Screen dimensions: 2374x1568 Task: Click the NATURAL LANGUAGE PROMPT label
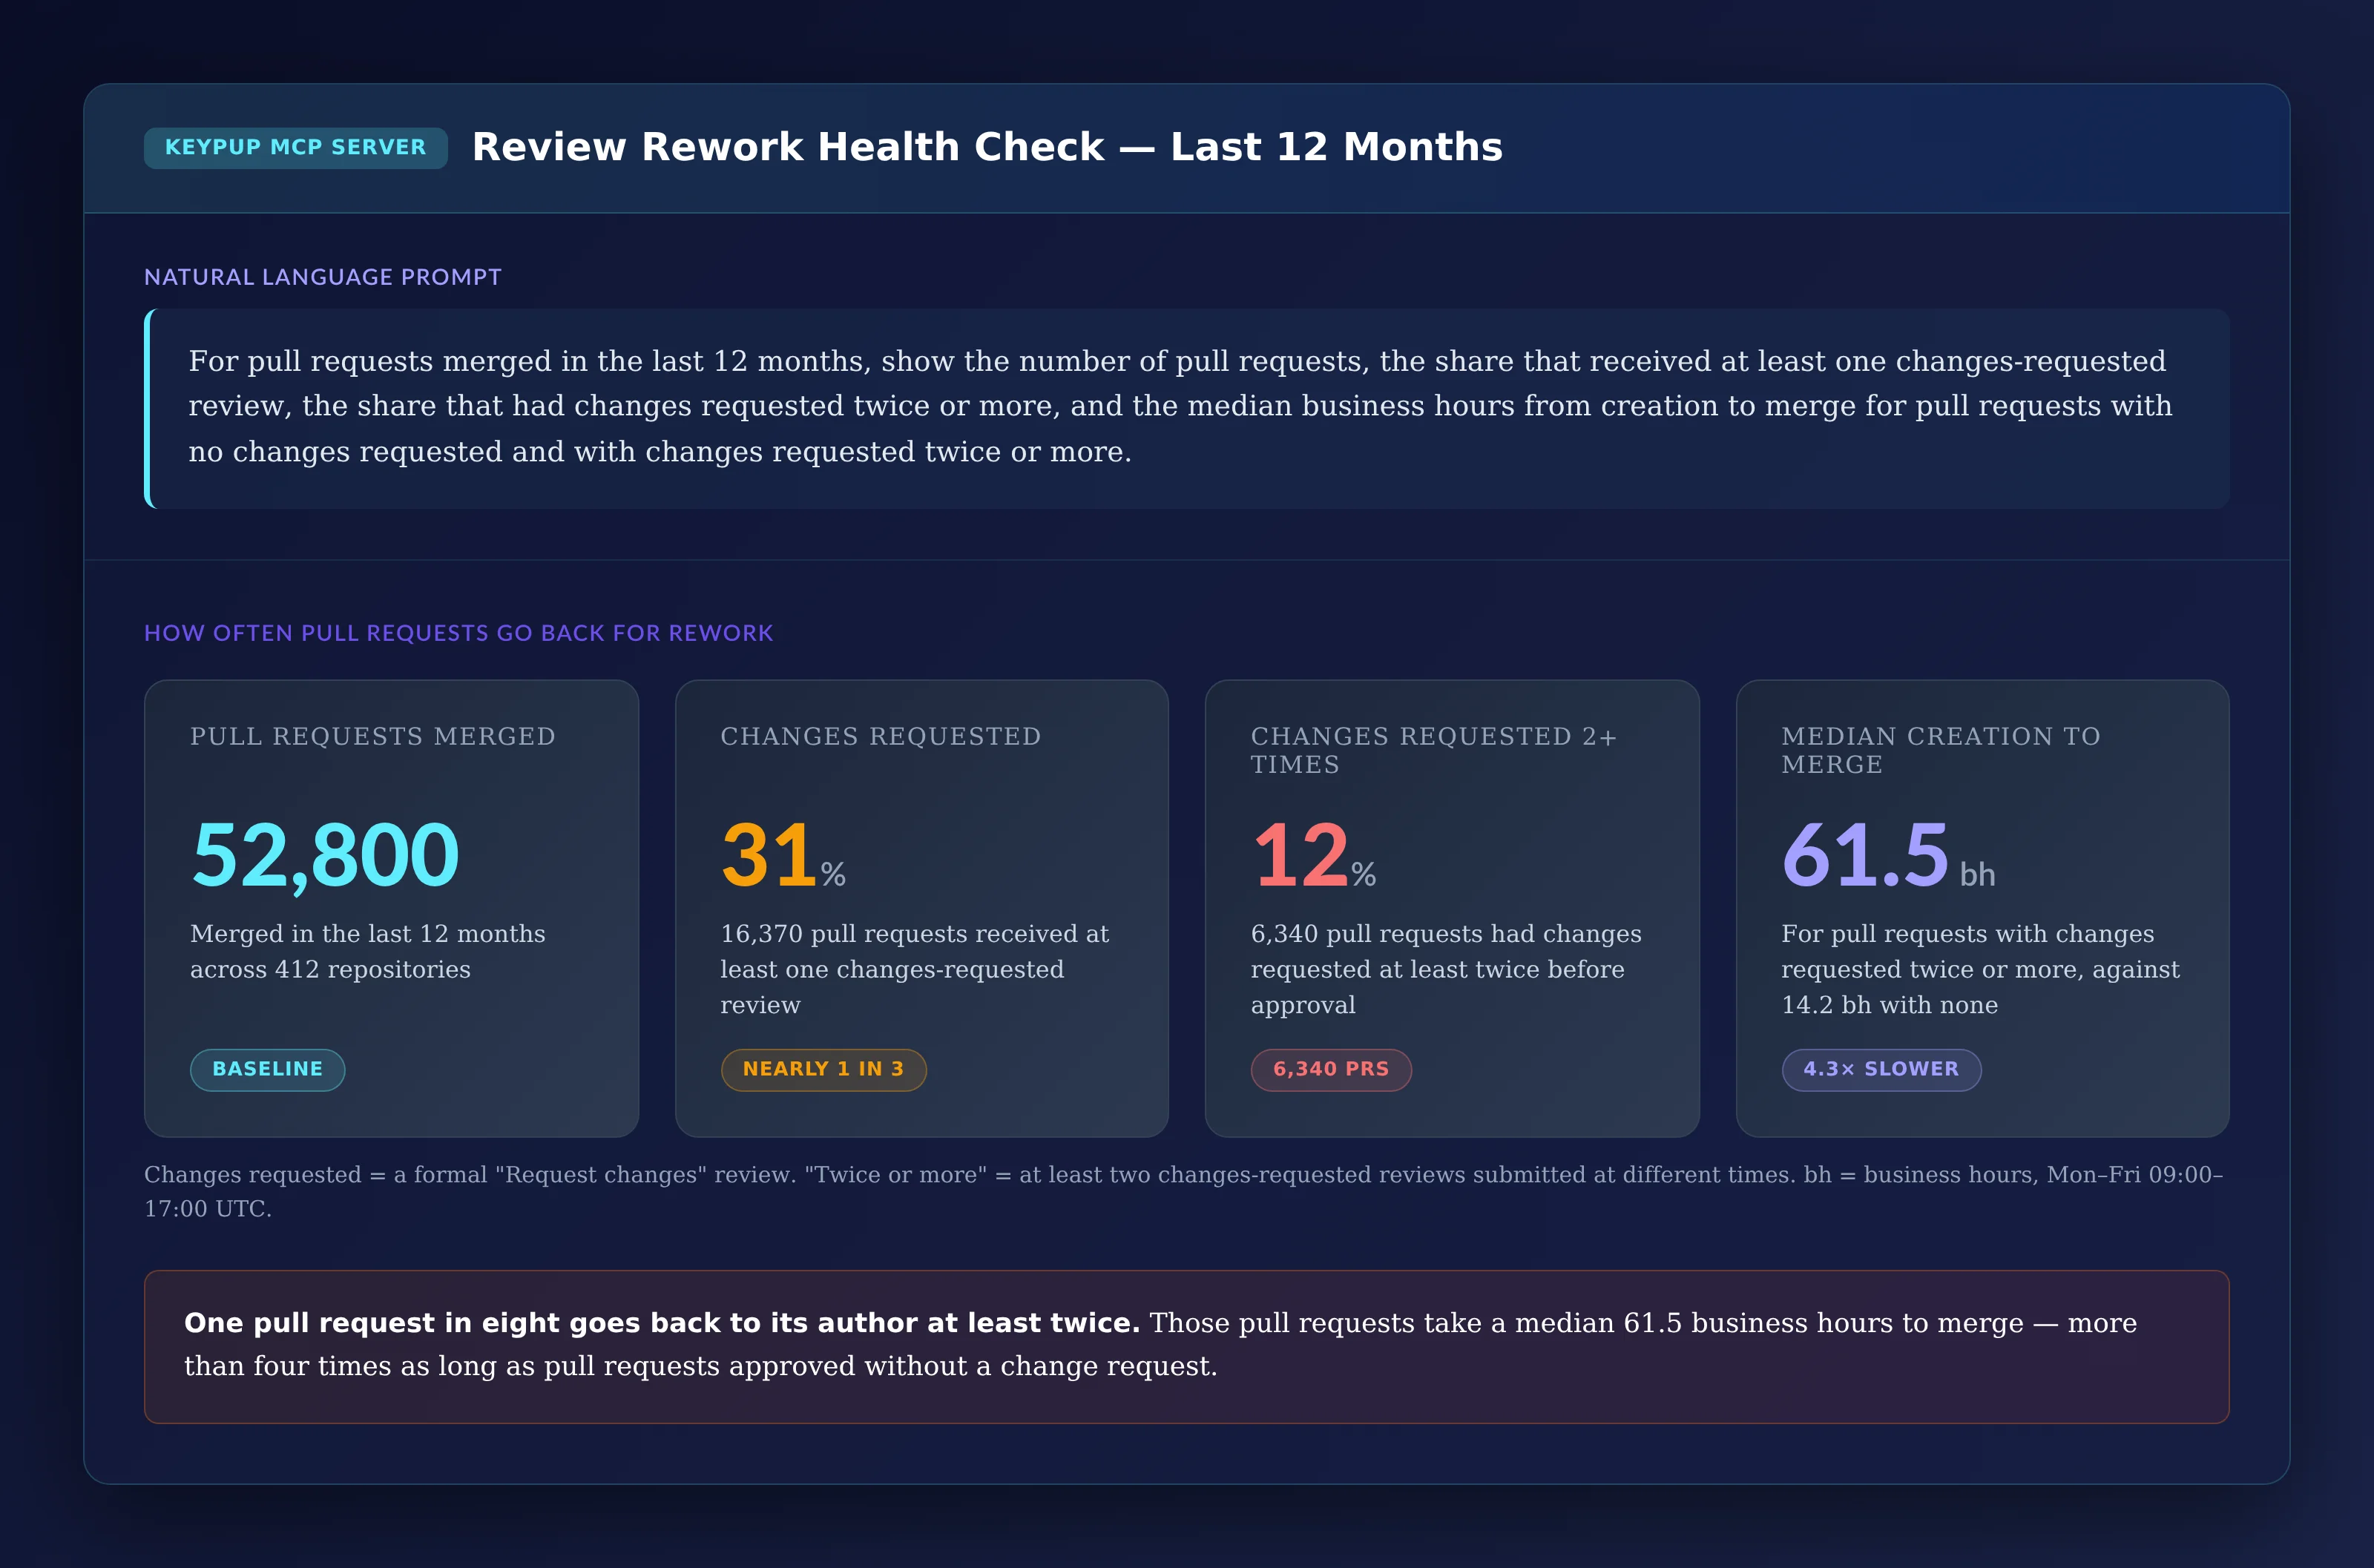click(x=322, y=277)
